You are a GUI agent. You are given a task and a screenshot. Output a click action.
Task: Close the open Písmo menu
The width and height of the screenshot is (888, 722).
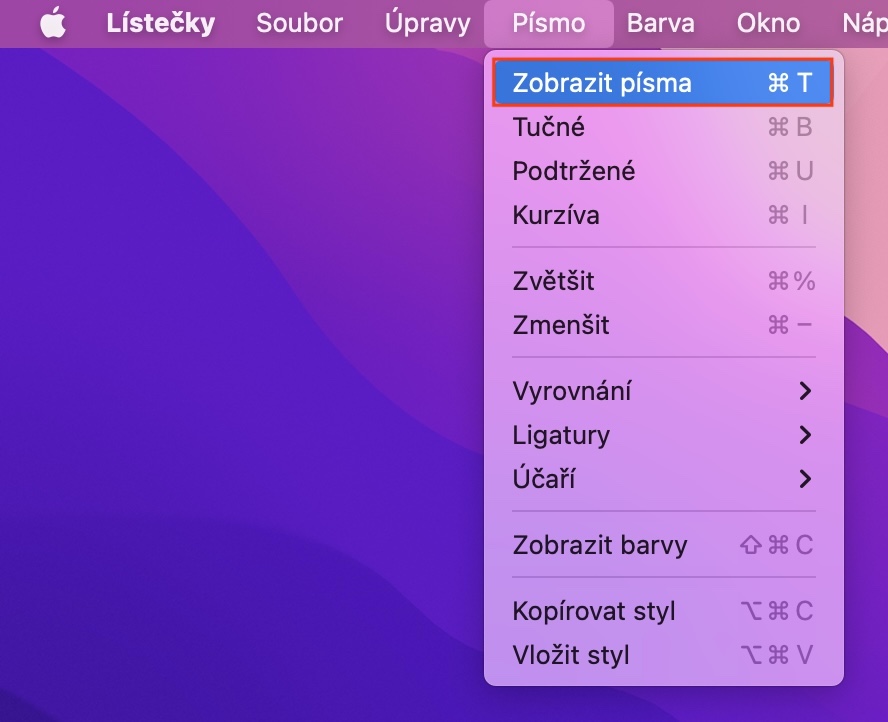(x=548, y=23)
